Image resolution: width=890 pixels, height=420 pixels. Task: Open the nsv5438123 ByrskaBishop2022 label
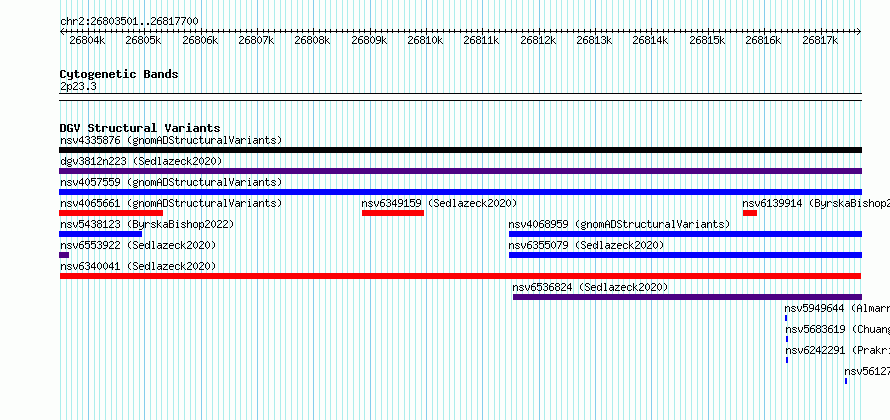coord(147,224)
